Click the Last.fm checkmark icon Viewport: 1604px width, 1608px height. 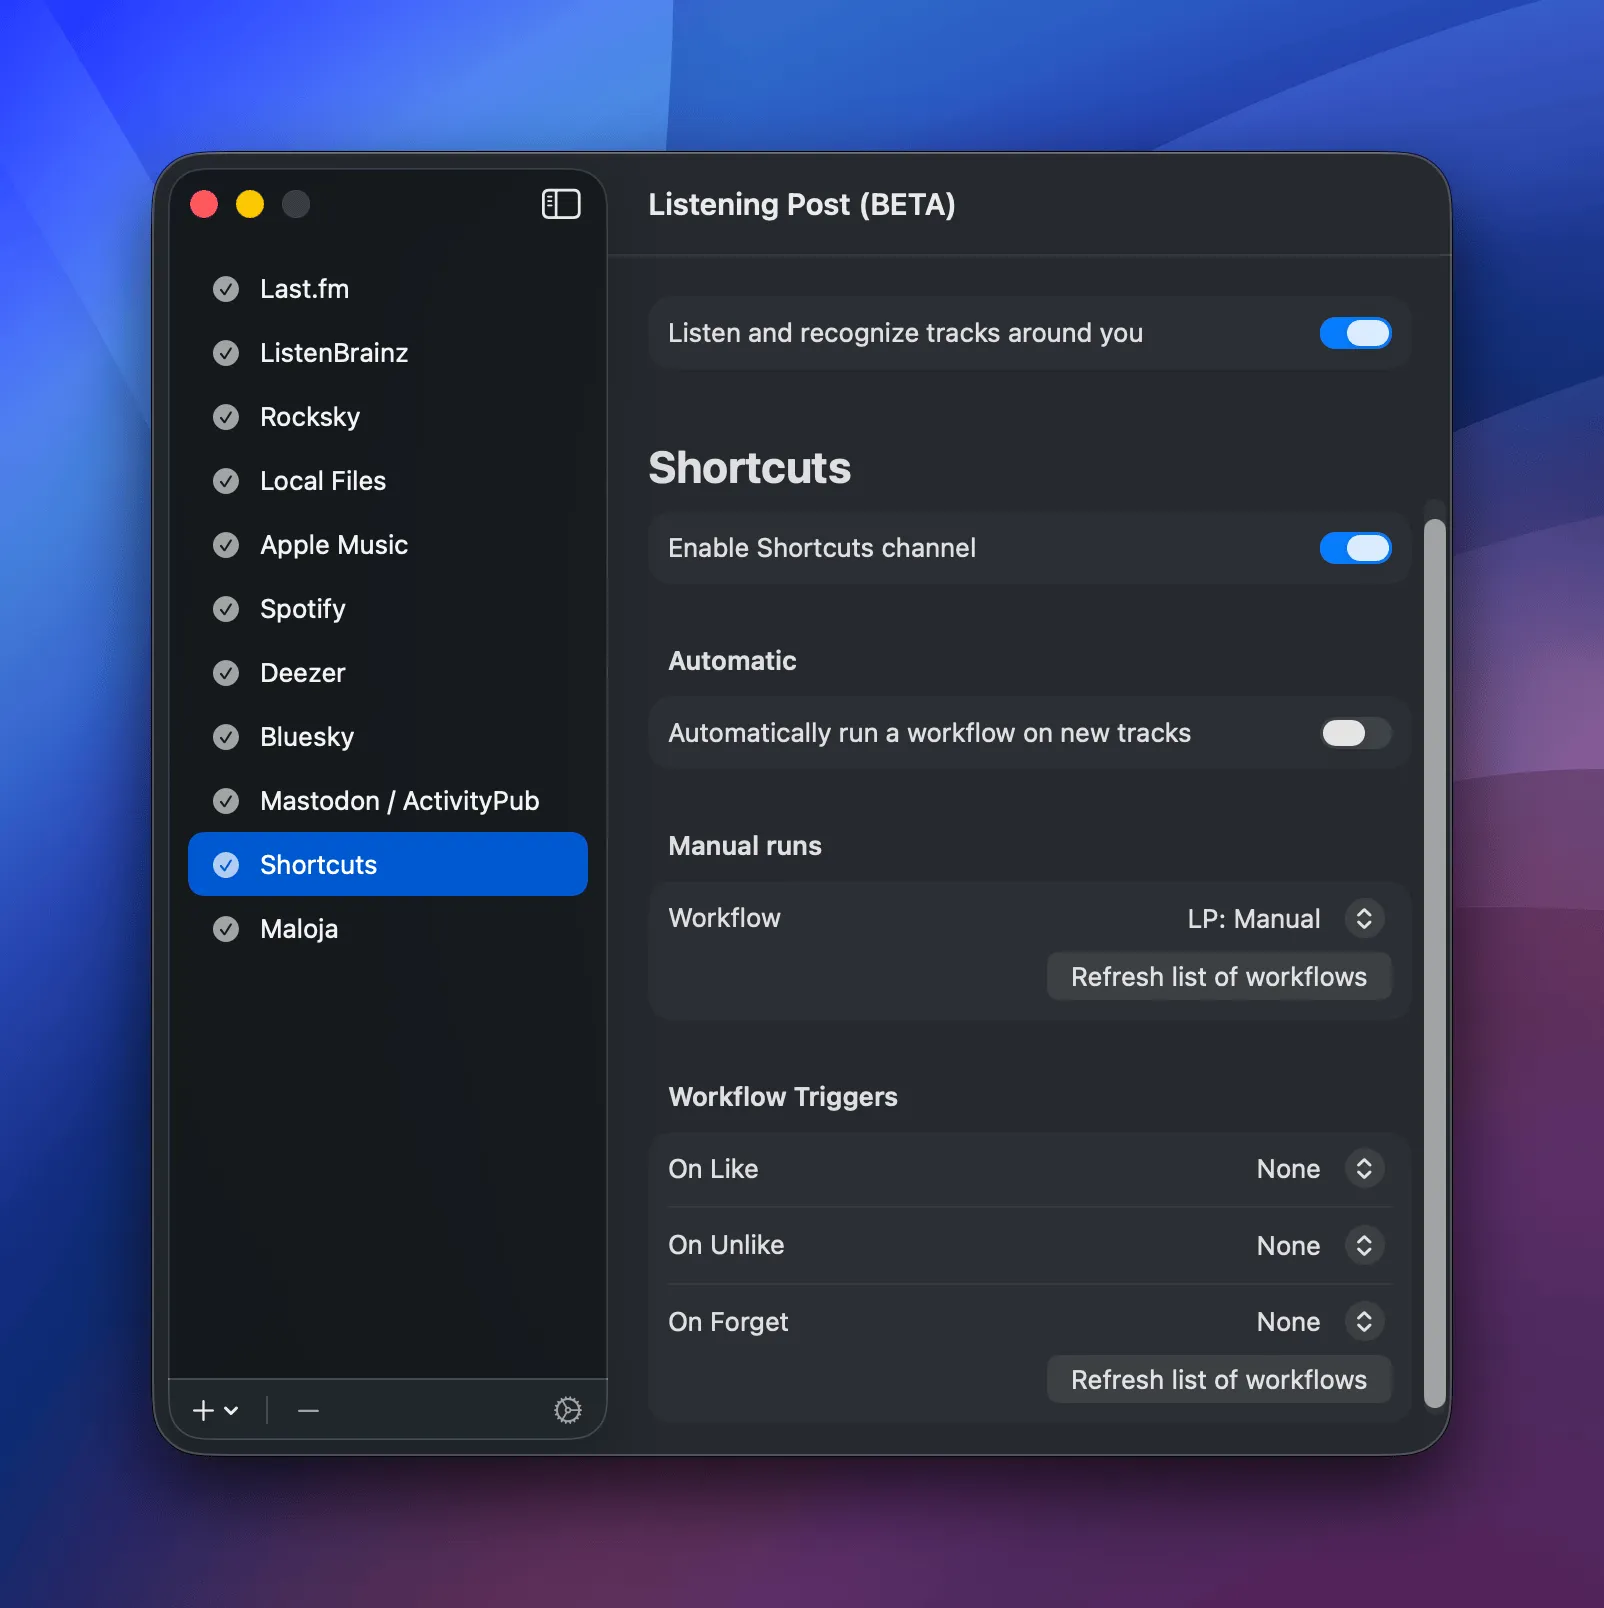pyautogui.click(x=226, y=289)
